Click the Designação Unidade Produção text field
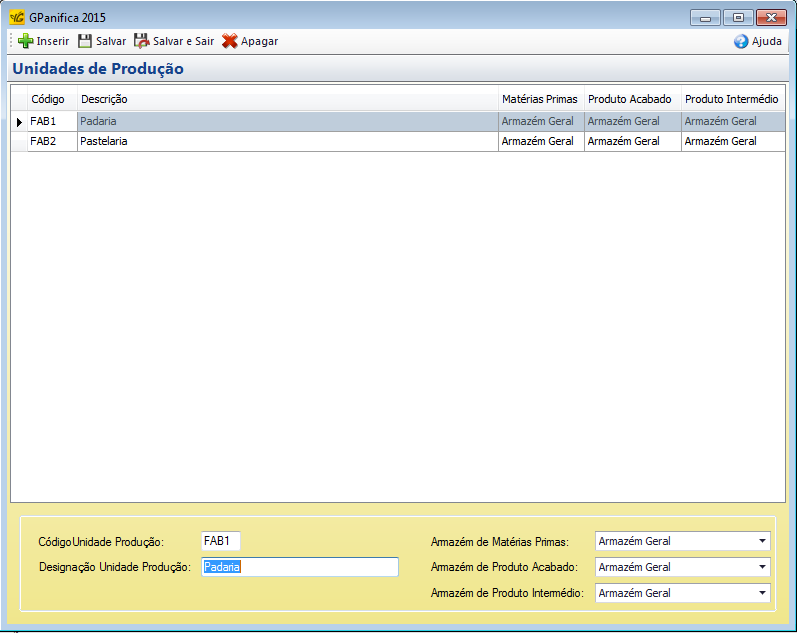The width and height of the screenshot is (797, 633). [x=299, y=567]
